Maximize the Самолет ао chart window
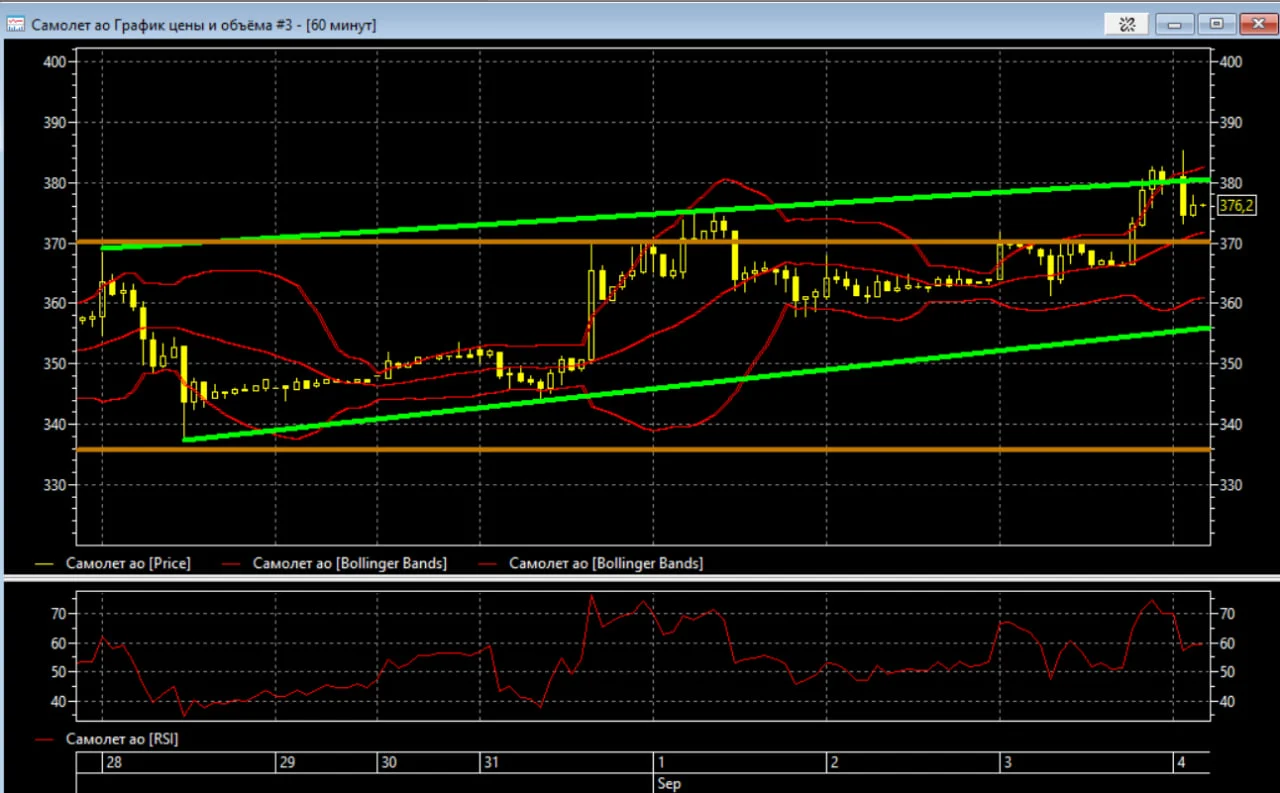The image size is (1280, 793). pos(1216,24)
